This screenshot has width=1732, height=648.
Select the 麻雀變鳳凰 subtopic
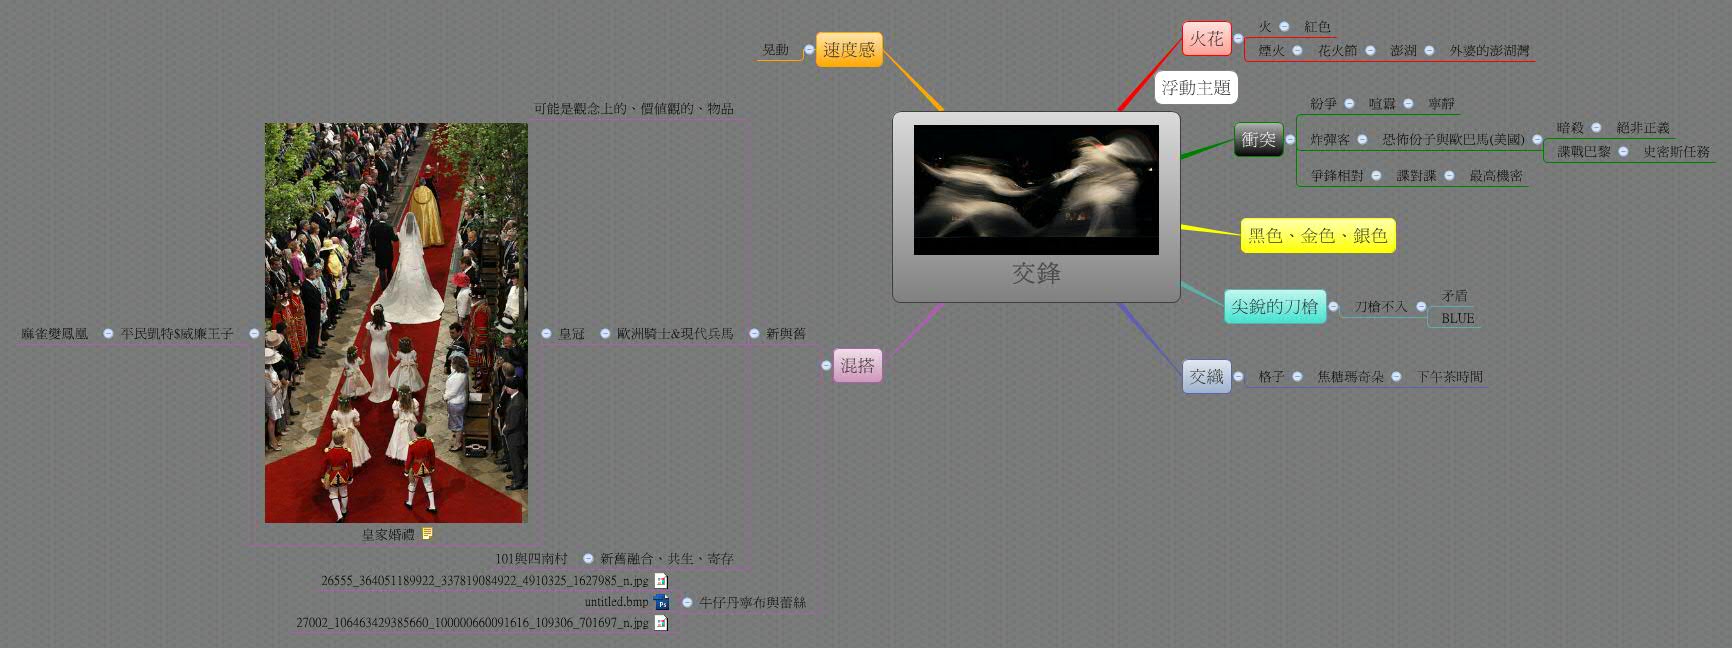click(x=55, y=334)
